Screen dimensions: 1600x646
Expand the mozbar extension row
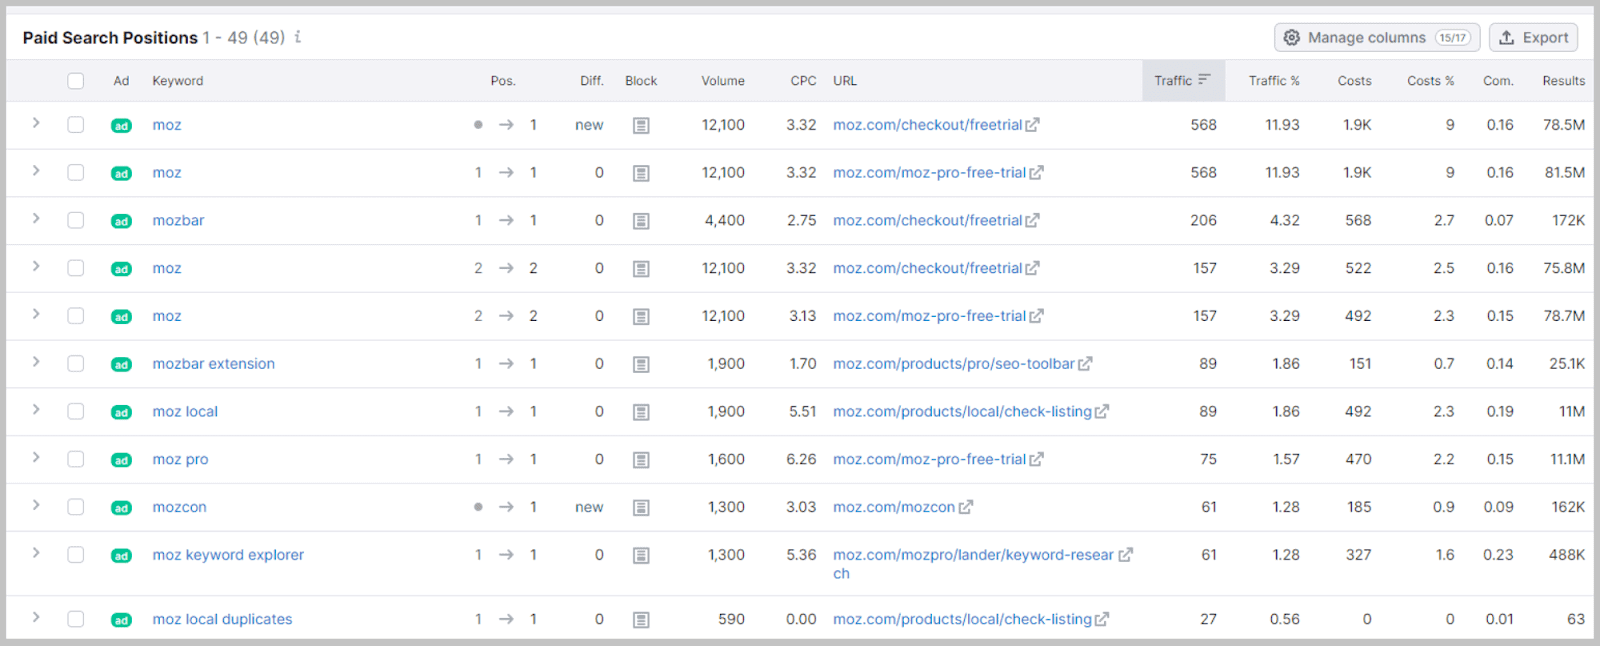36,362
